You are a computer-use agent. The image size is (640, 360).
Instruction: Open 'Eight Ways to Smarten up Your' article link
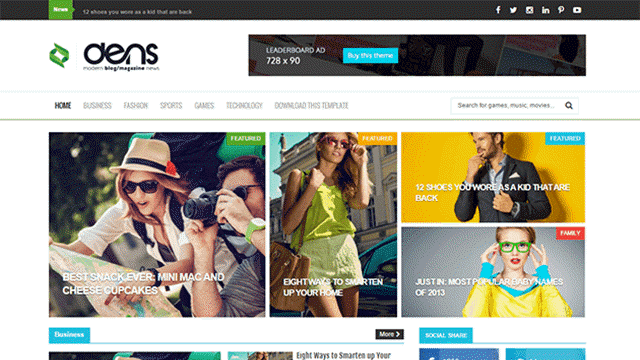click(343, 356)
